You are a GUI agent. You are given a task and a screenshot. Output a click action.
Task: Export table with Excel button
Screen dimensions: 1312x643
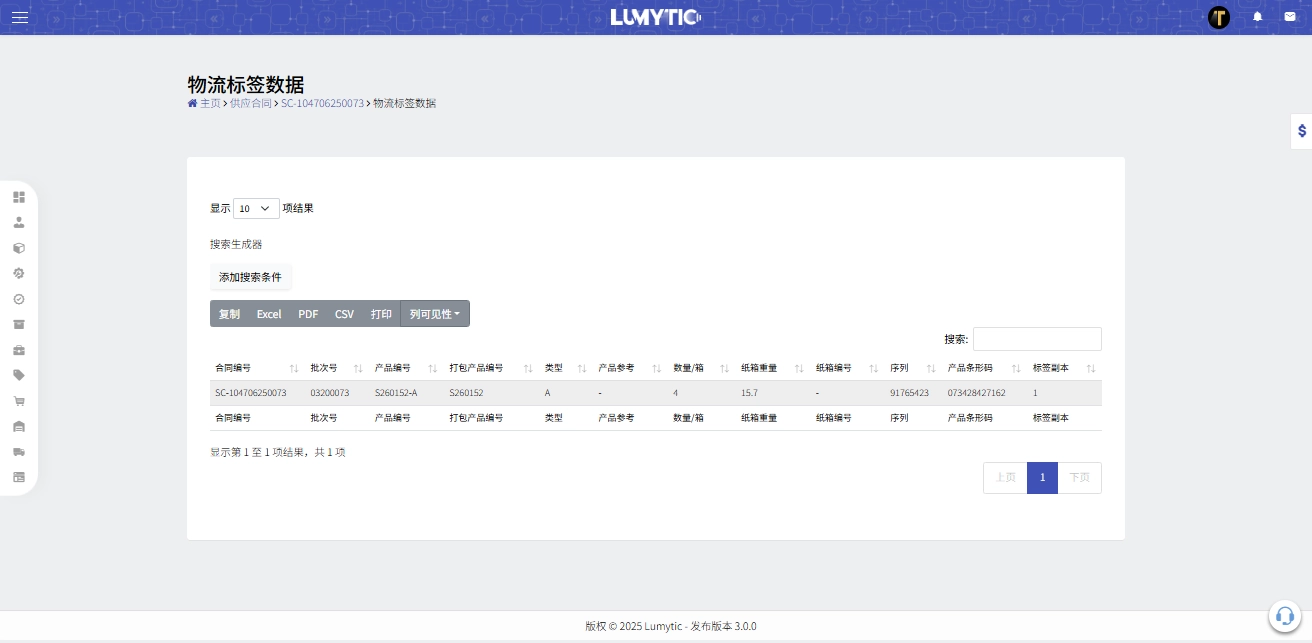tap(269, 314)
